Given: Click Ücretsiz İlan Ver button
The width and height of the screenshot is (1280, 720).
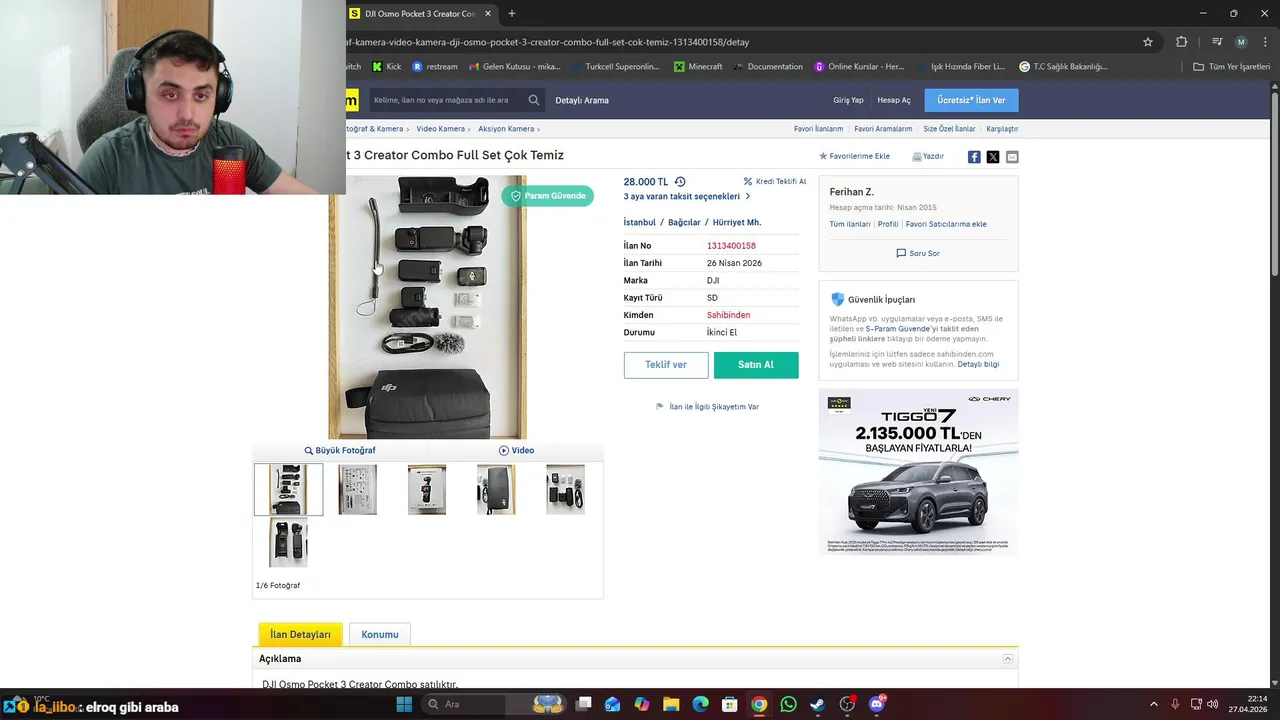Looking at the screenshot, I should [971, 100].
